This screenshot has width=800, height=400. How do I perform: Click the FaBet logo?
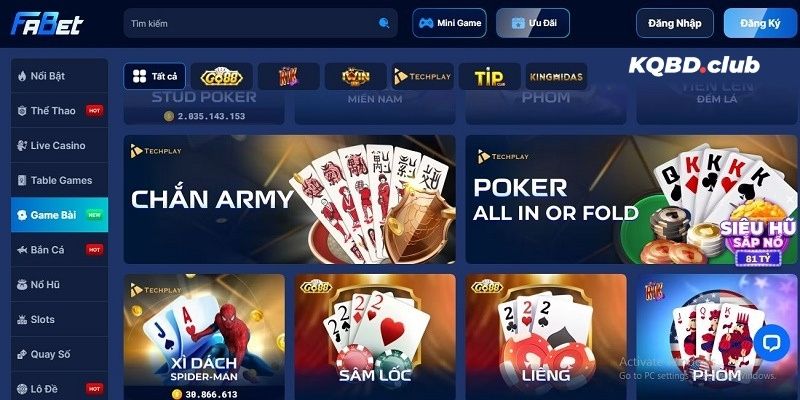pos(47,23)
